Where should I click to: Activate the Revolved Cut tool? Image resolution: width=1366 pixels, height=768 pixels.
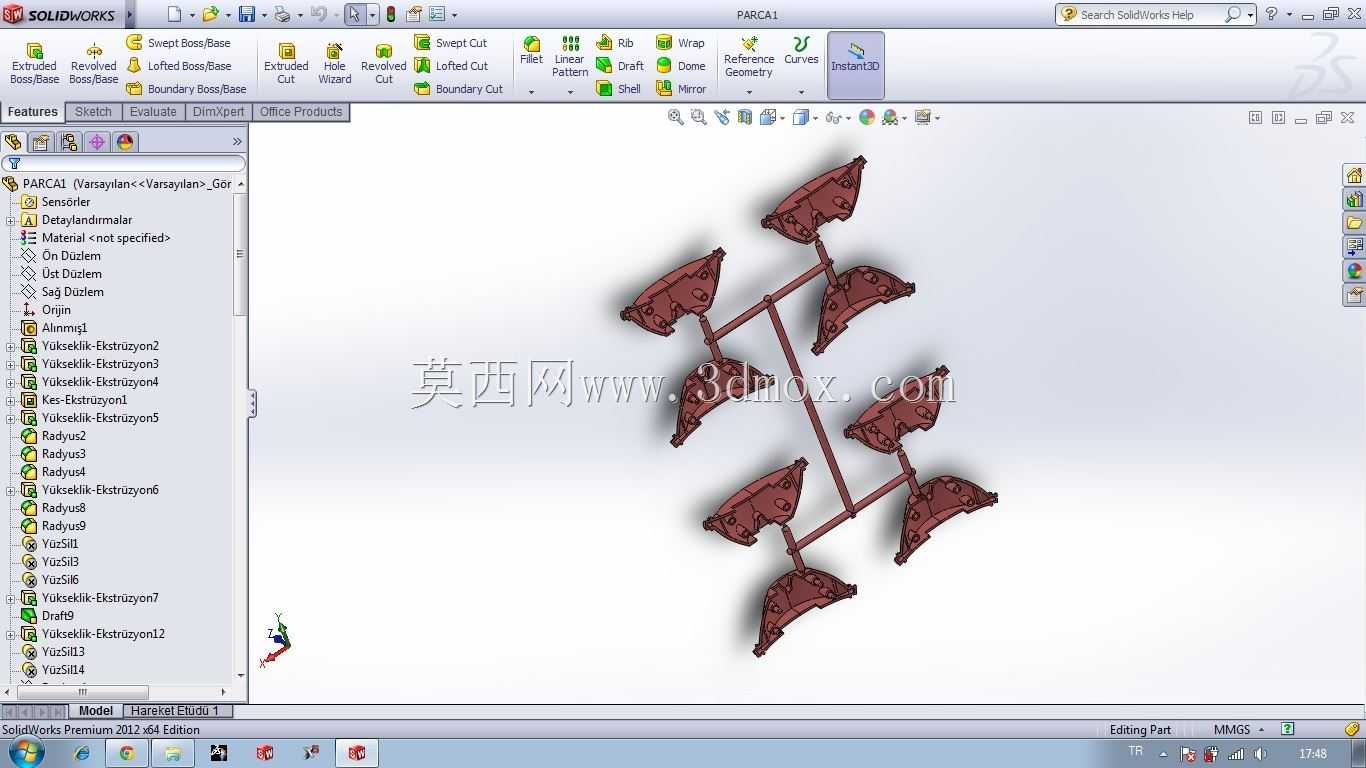pyautogui.click(x=384, y=64)
